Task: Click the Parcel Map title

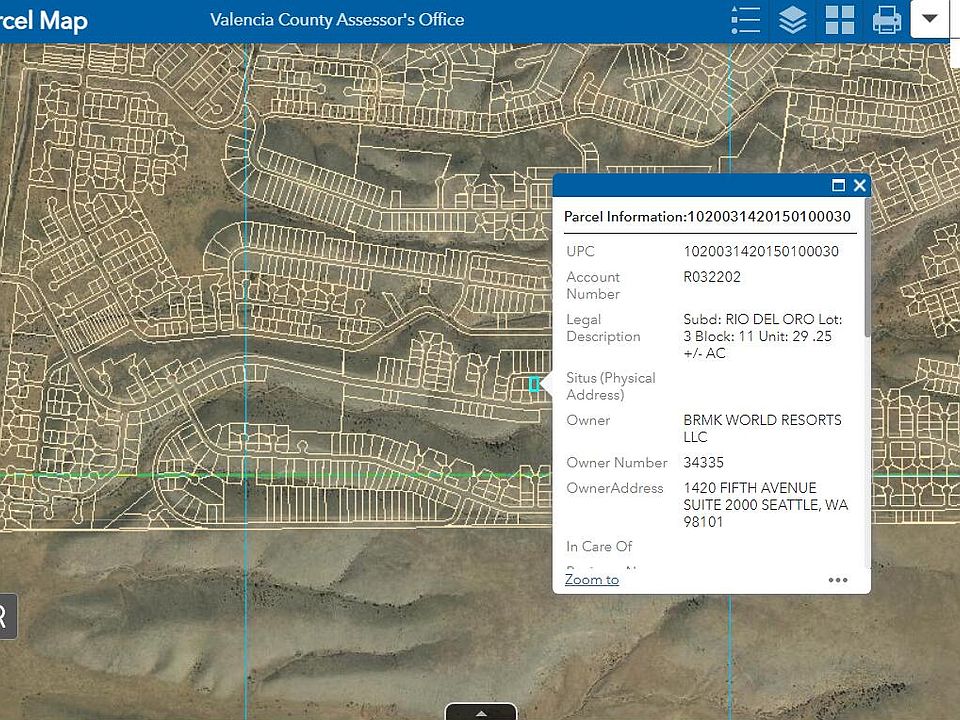Action: (x=44, y=21)
